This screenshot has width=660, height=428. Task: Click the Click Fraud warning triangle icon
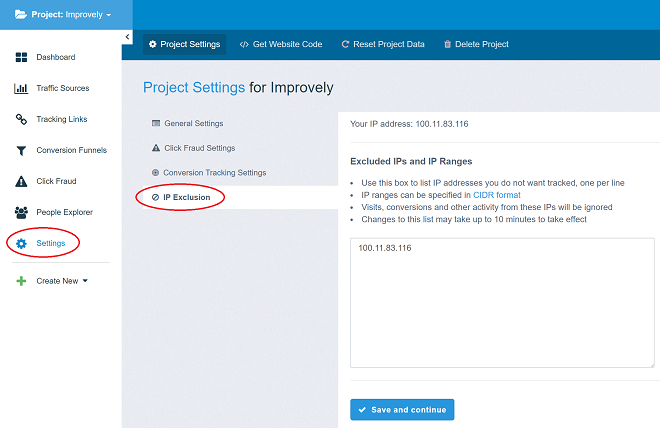[x=21, y=181]
